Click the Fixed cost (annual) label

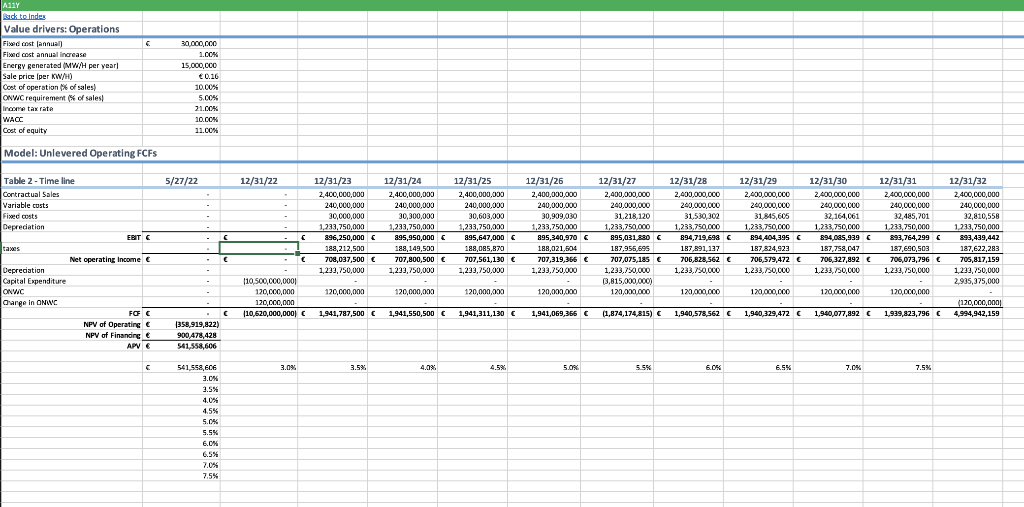click(33, 44)
